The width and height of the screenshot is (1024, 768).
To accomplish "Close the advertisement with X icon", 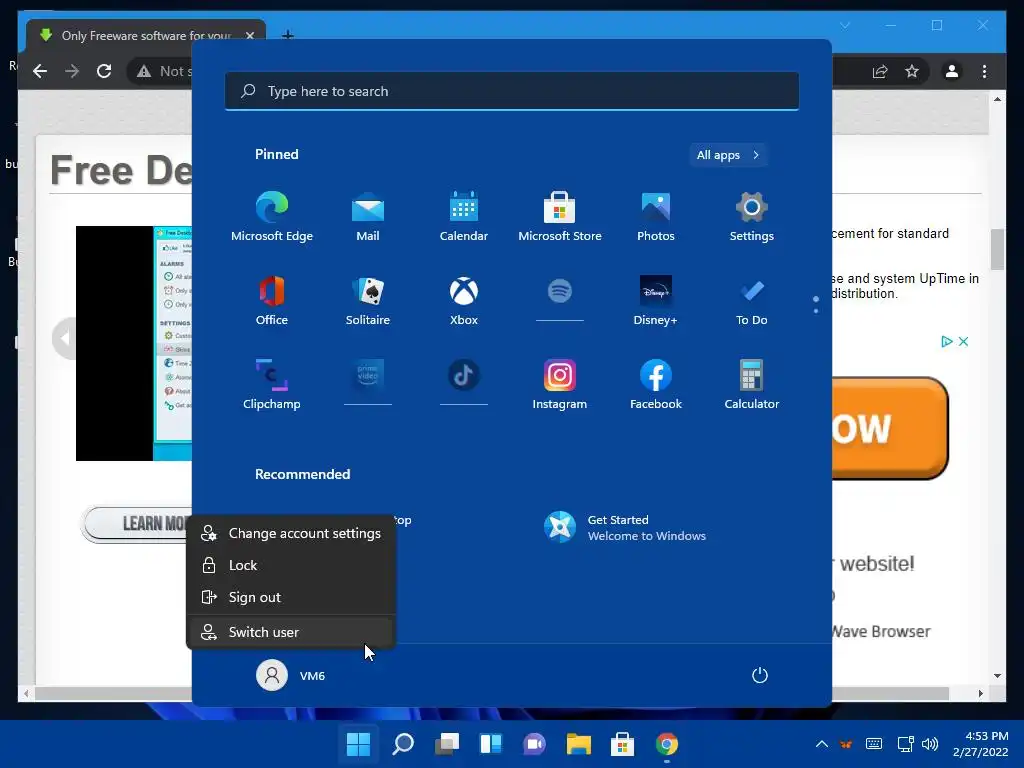I will click(x=963, y=341).
